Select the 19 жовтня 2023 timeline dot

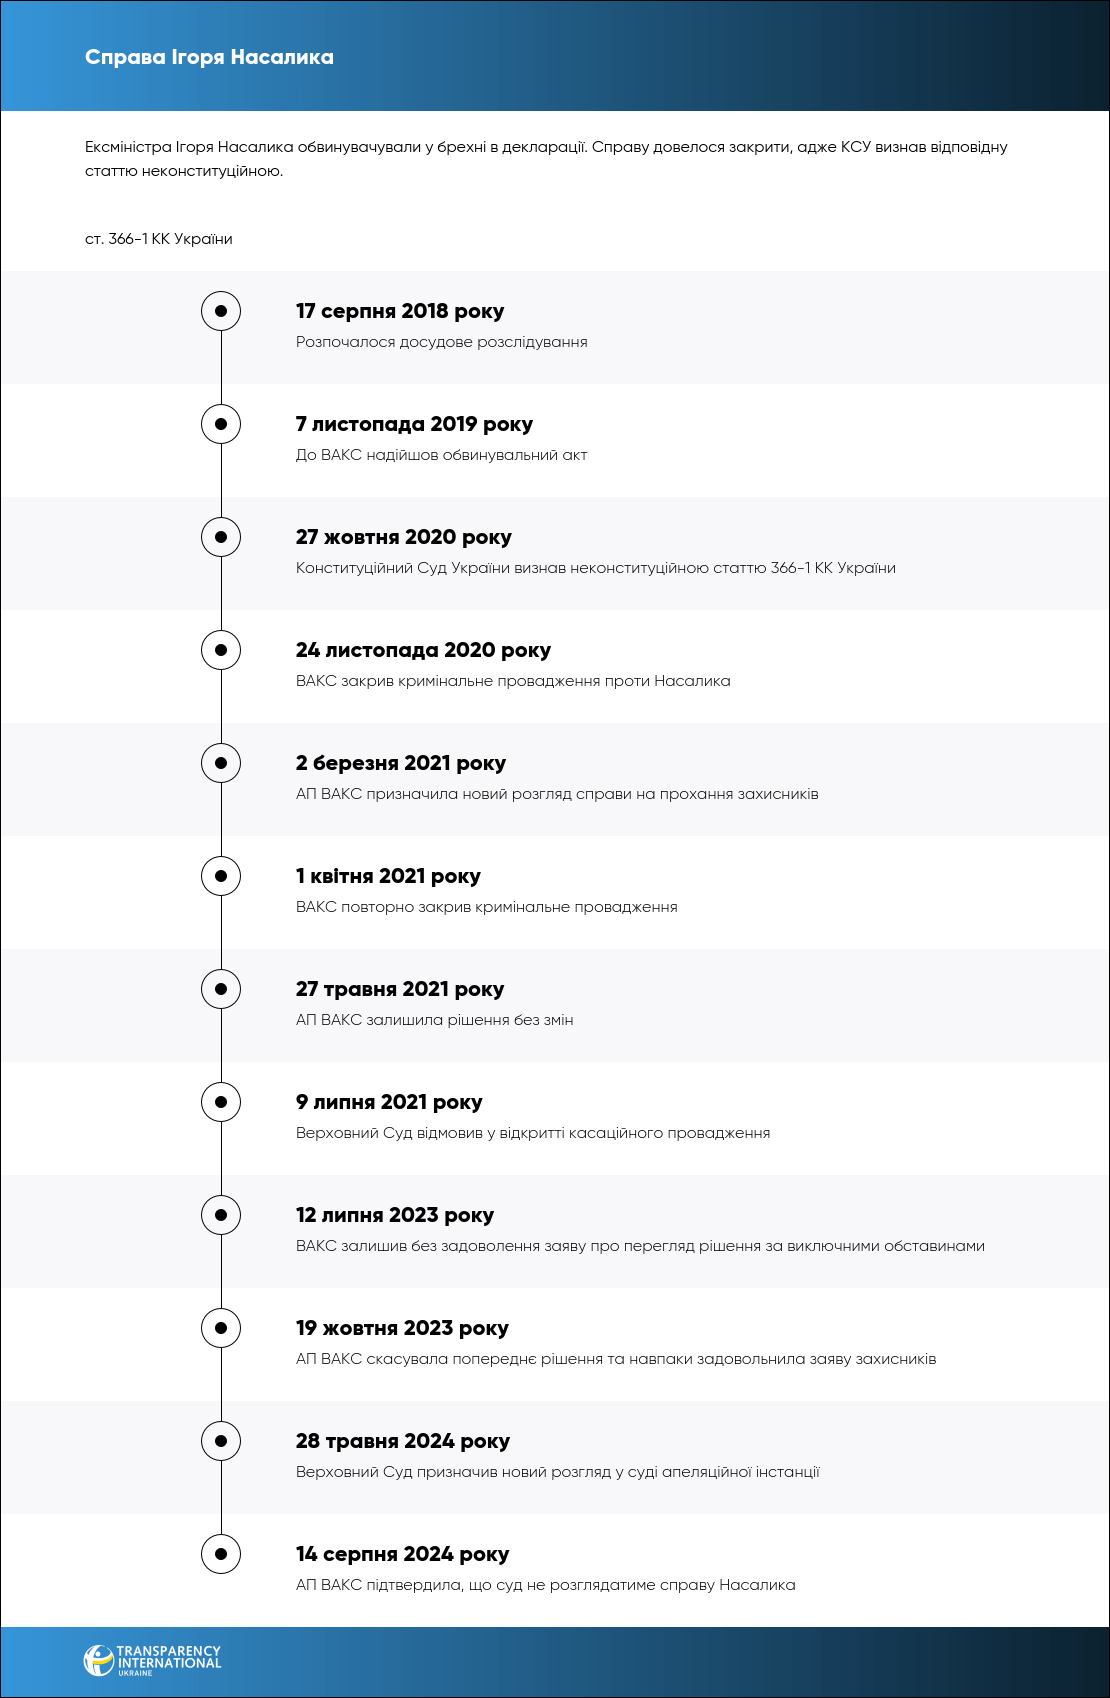click(x=221, y=1328)
